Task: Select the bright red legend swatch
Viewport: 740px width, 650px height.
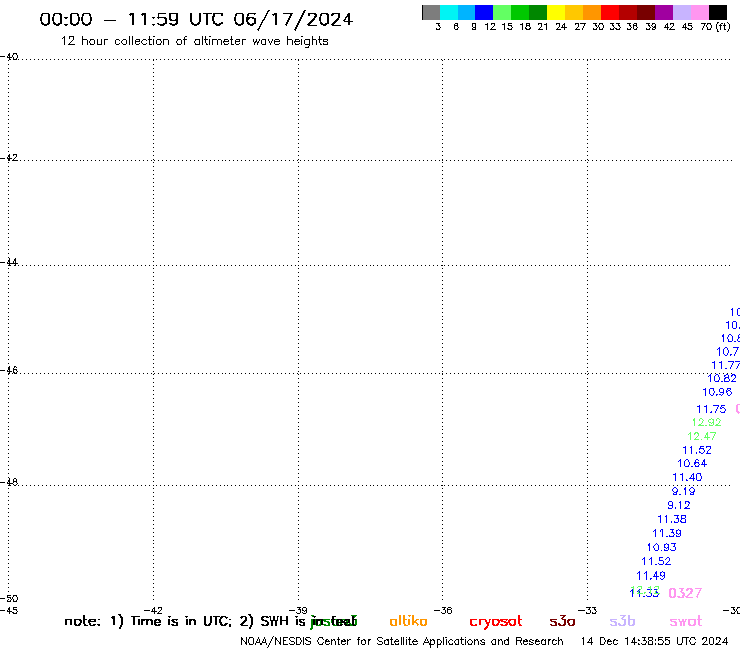Action: [x=610, y=12]
